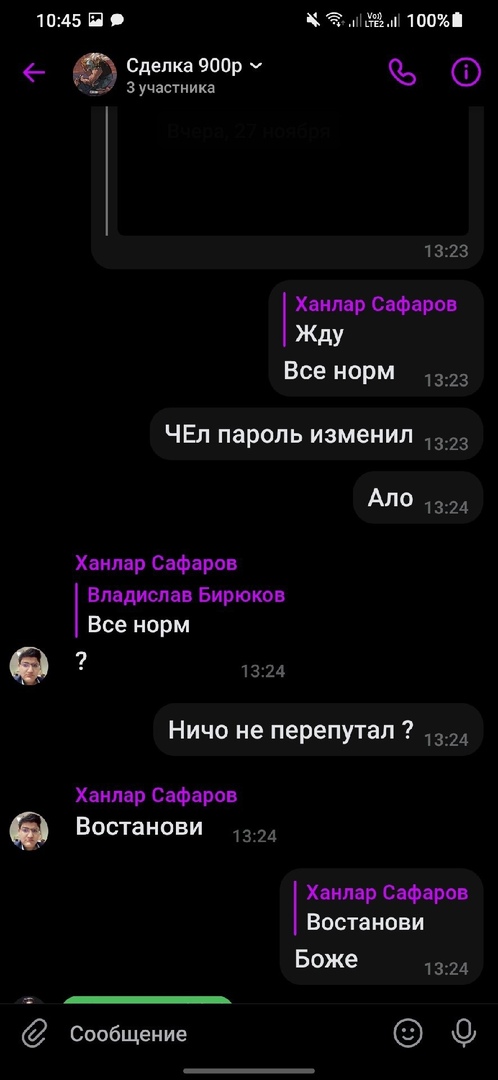
Task: Open quoted Владислав Бирюков Все норм reply
Action: pos(180,610)
